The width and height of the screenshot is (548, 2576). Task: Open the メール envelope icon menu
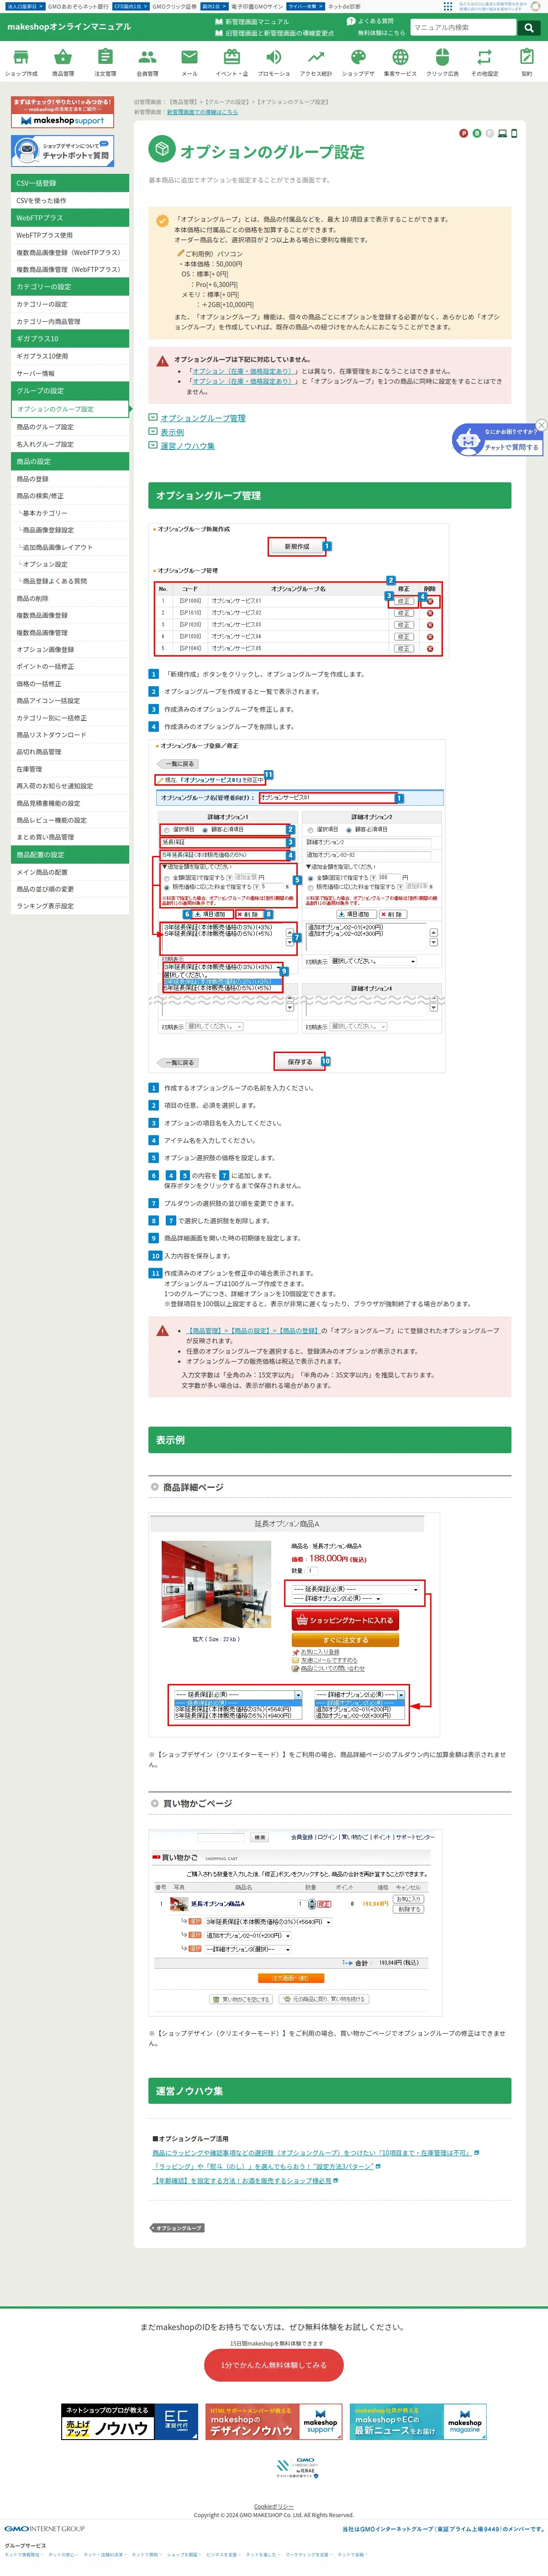click(x=189, y=62)
